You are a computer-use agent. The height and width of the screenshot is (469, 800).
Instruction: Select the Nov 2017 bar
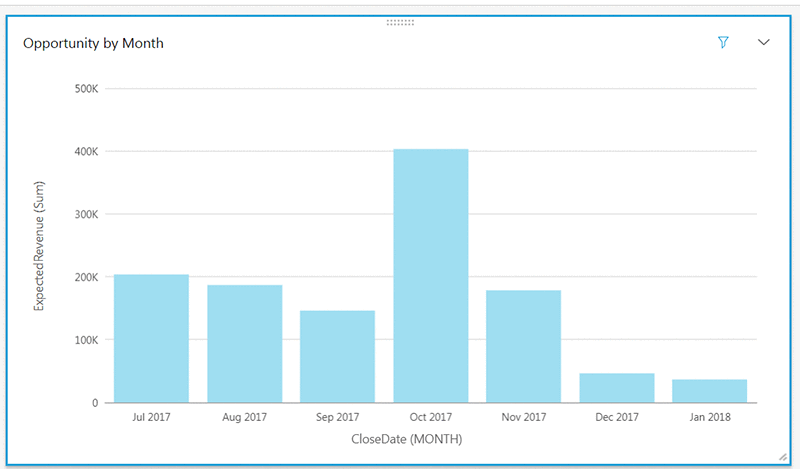click(x=523, y=347)
